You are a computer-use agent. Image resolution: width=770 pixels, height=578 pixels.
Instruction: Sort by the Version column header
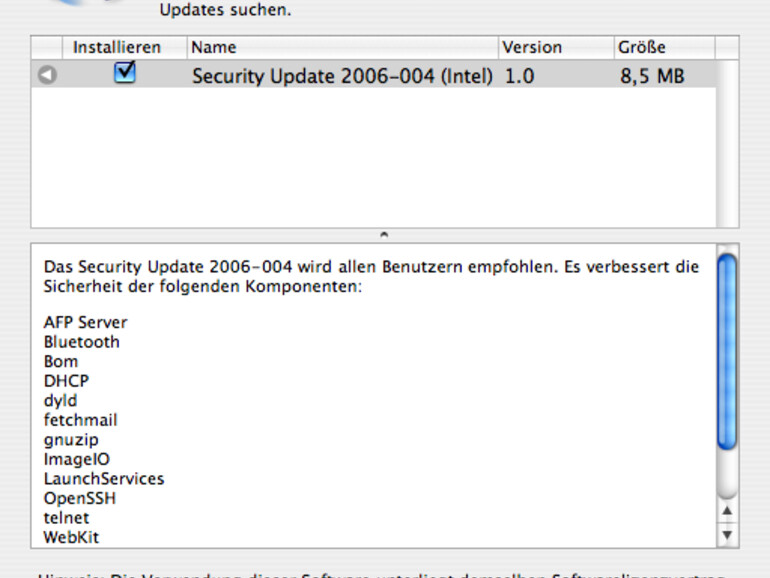pos(556,48)
